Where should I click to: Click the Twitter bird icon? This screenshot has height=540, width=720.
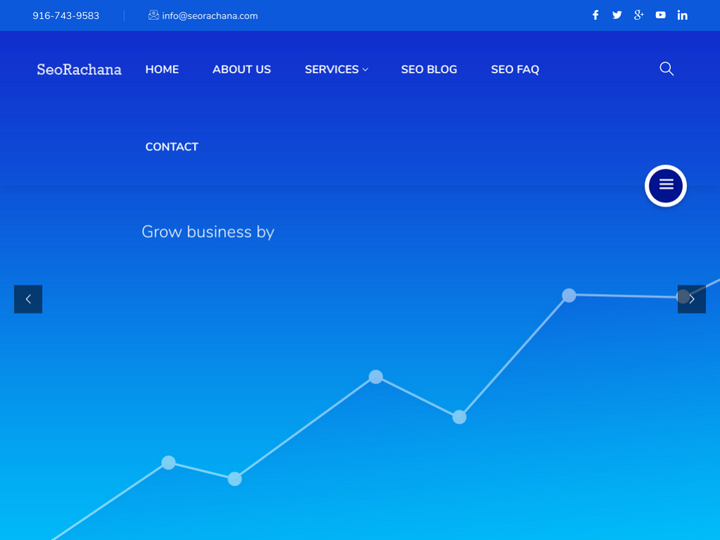pos(617,15)
